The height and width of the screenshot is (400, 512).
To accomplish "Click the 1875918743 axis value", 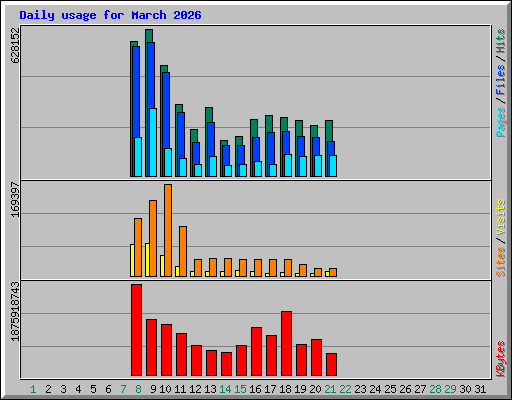I will click(x=15, y=312).
